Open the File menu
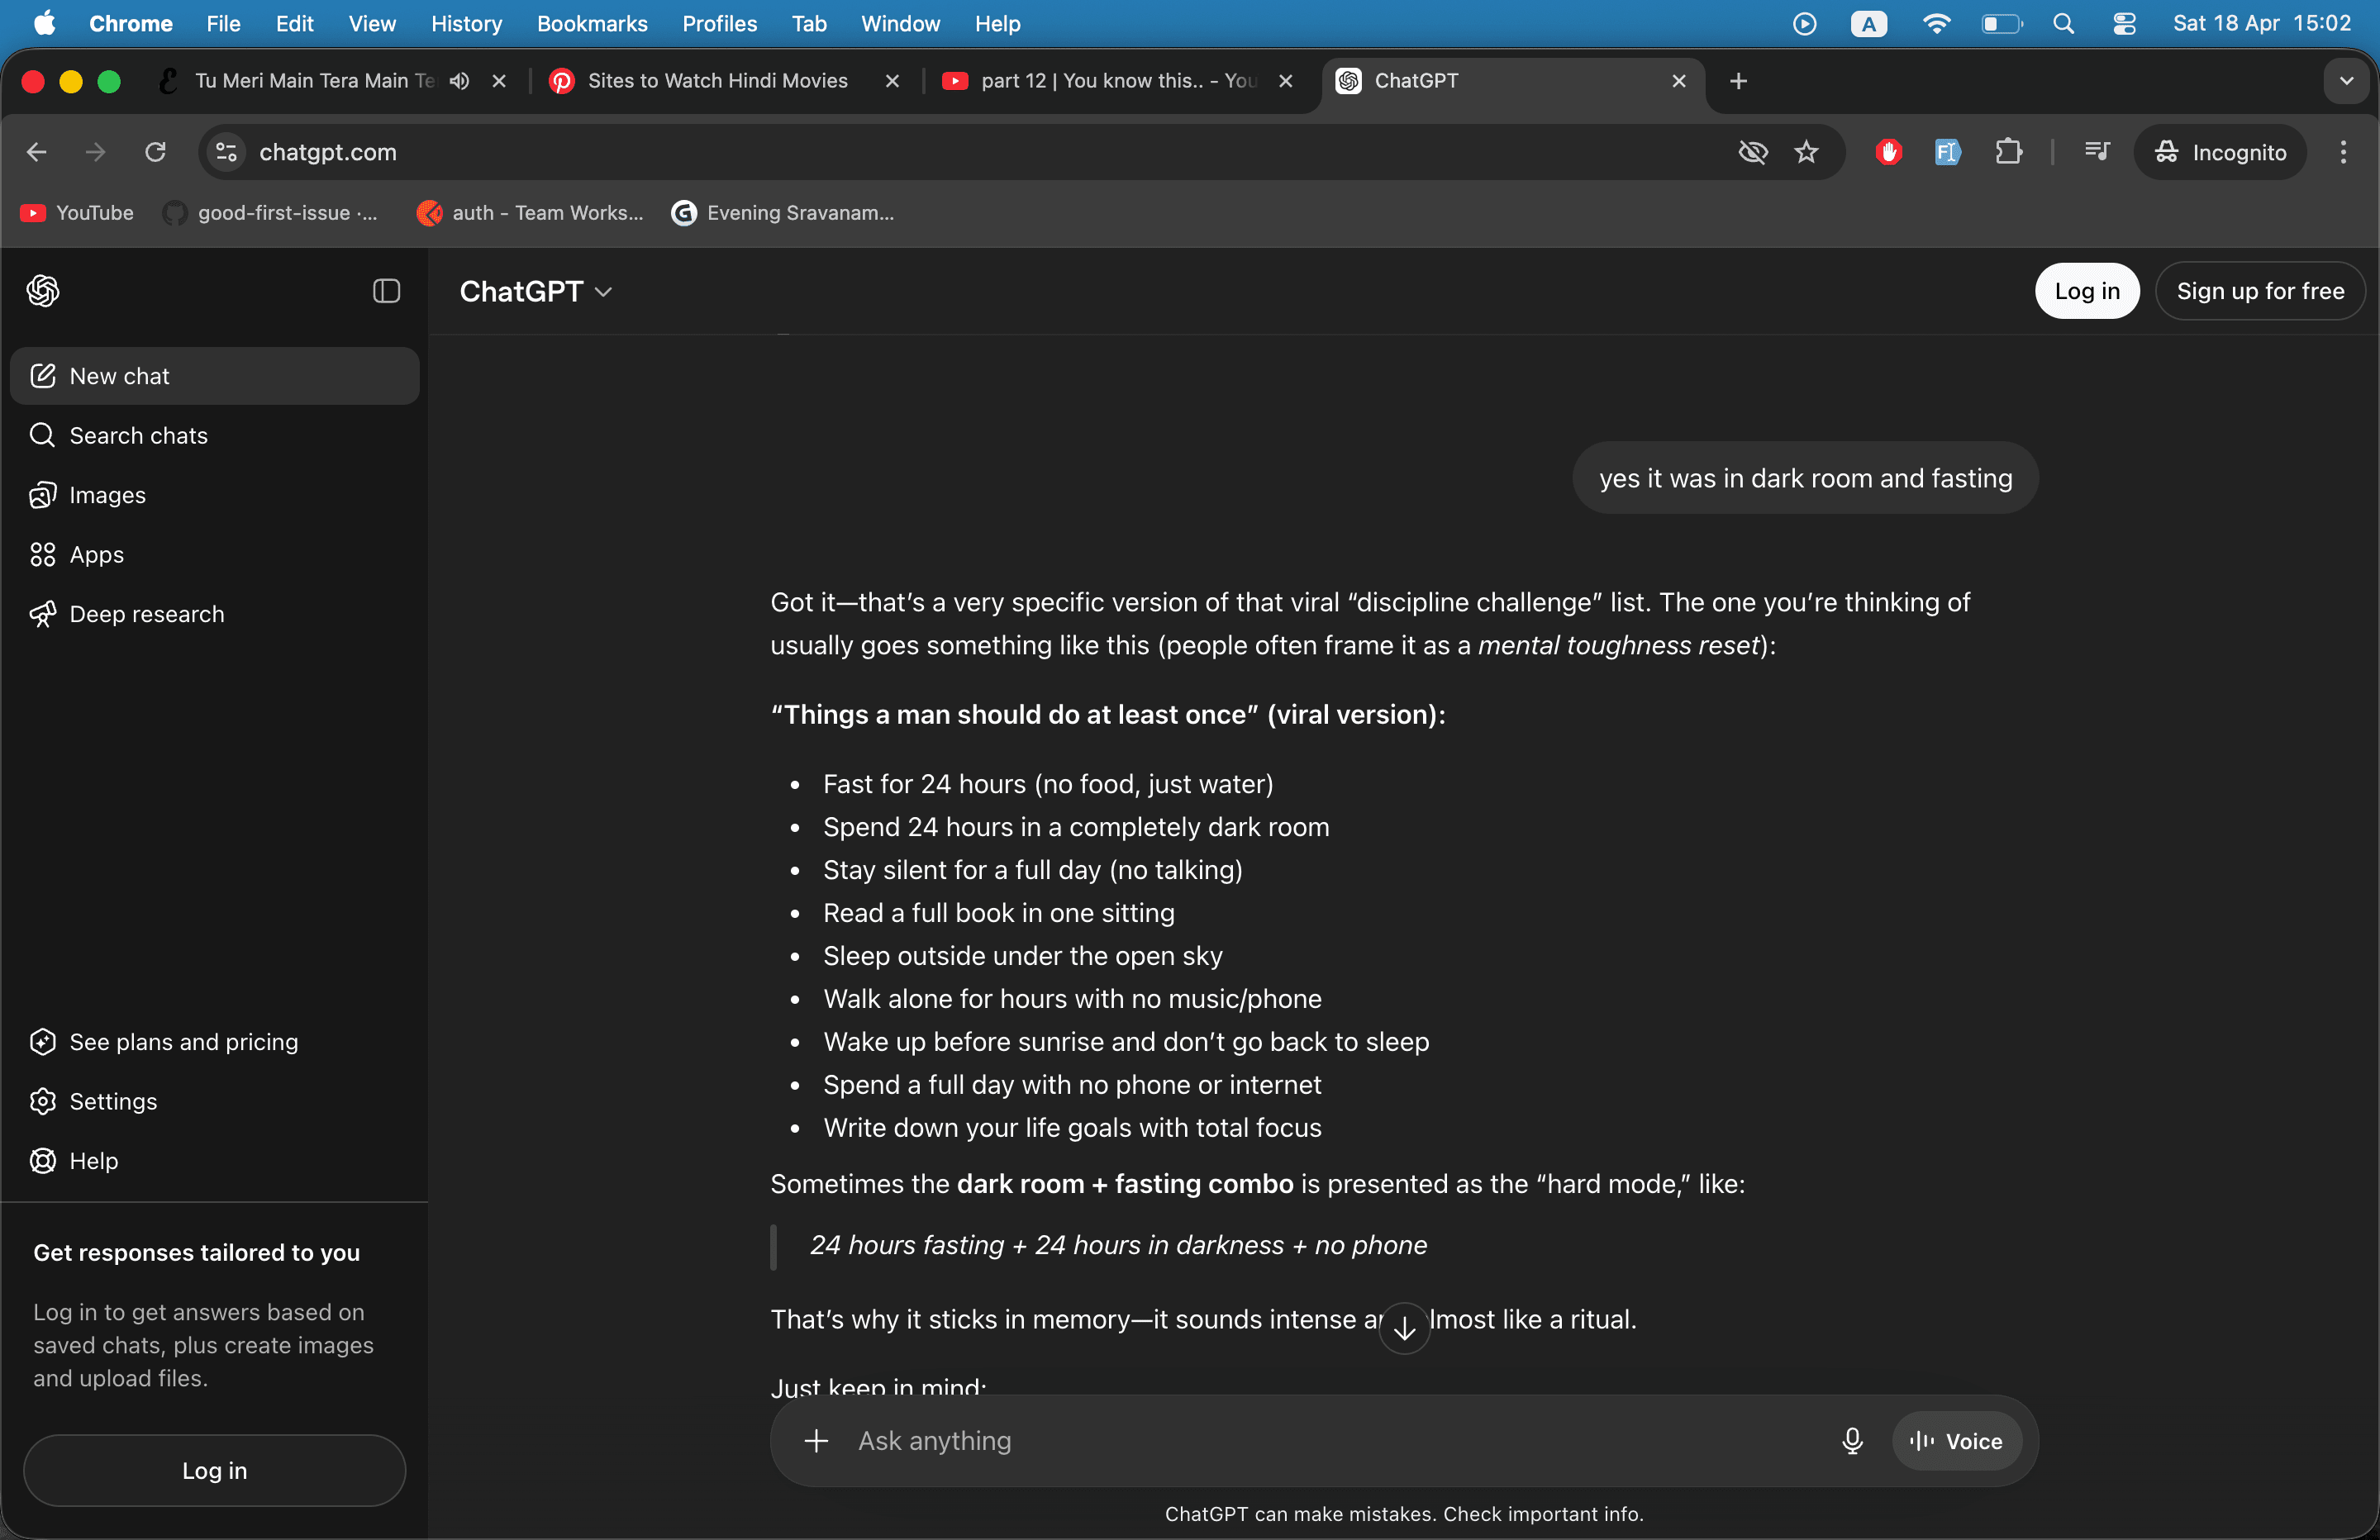Image resolution: width=2380 pixels, height=1540 pixels. 223,23
